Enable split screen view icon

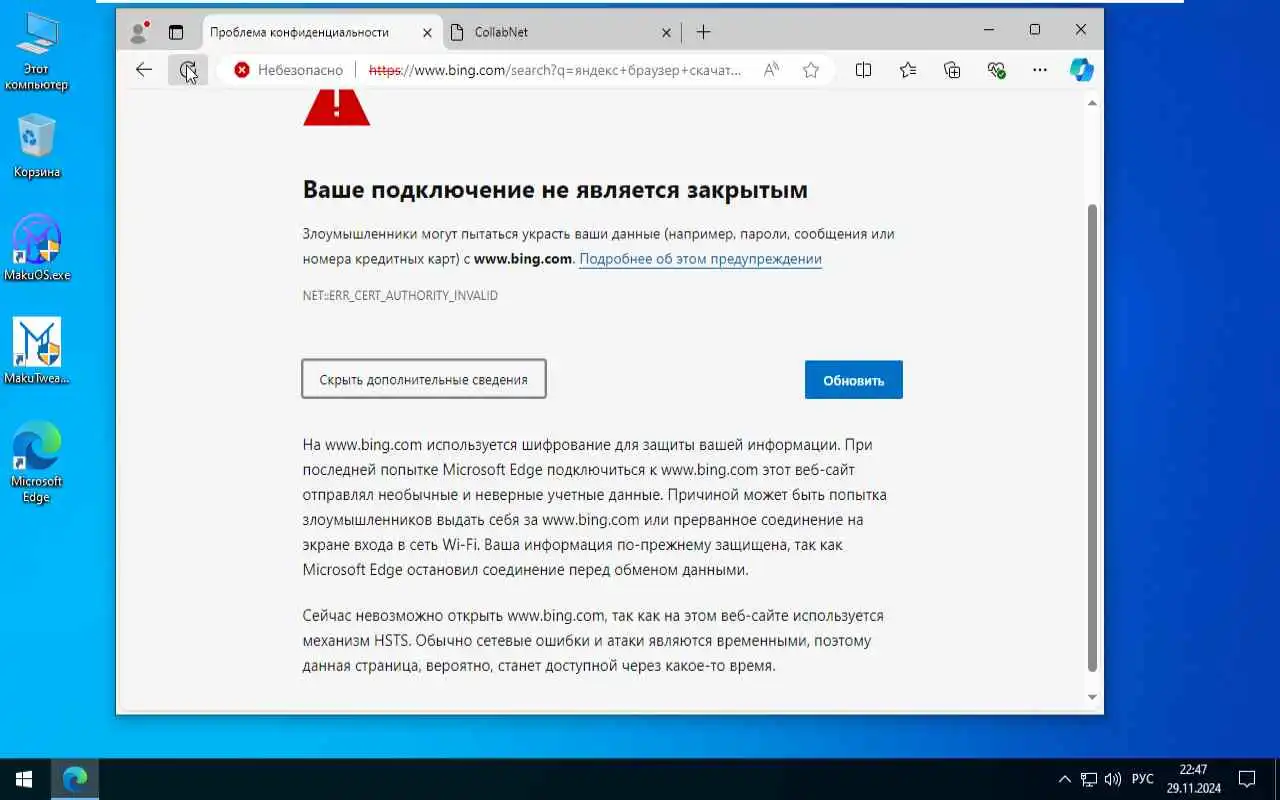click(x=864, y=70)
